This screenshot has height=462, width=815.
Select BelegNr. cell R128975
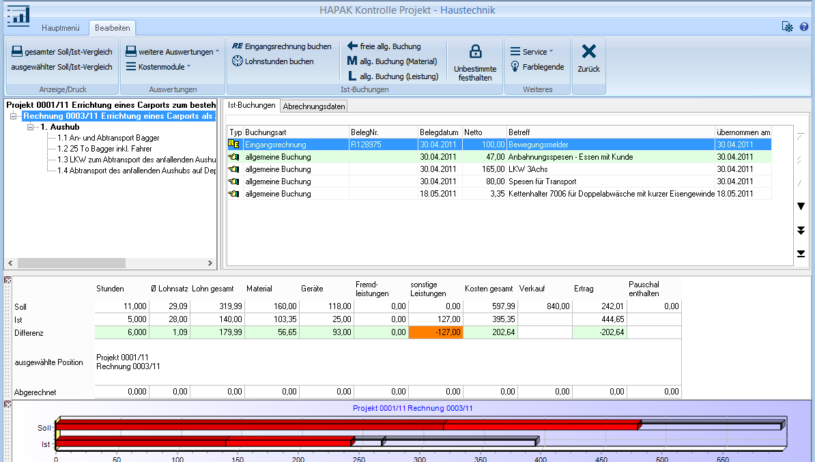click(x=384, y=144)
